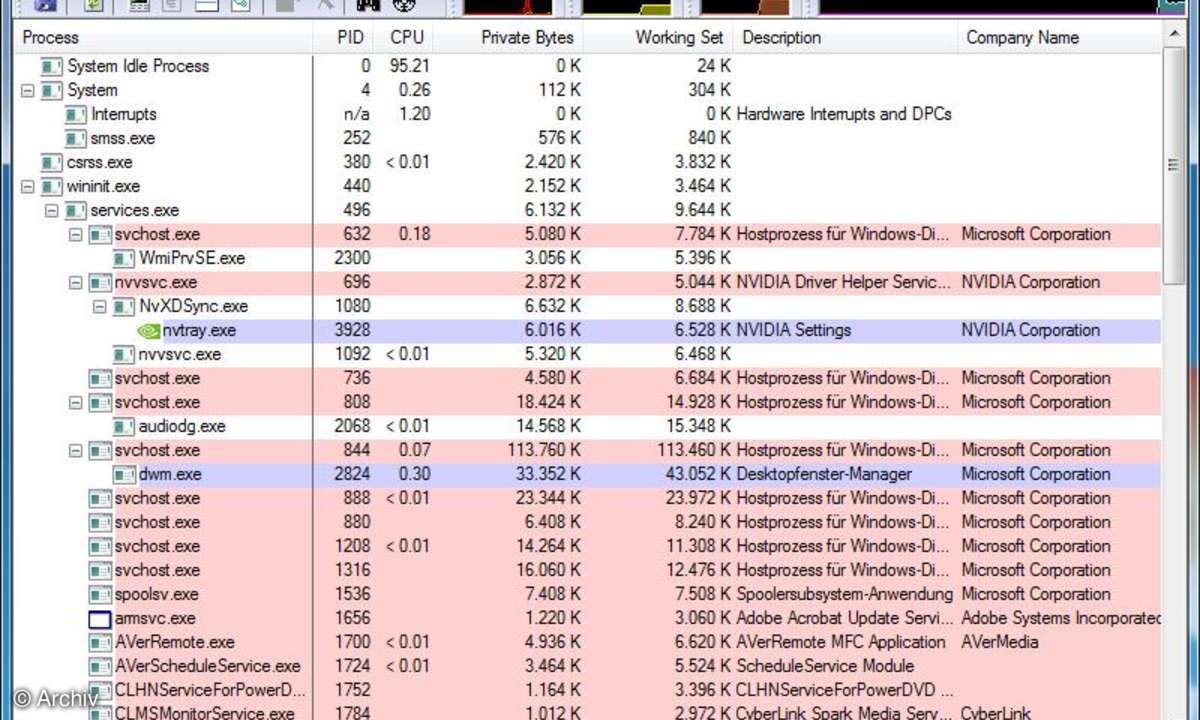This screenshot has width=1200, height=720.
Task: Click the 'AVerRemote MFC Application' description
Action: point(841,642)
